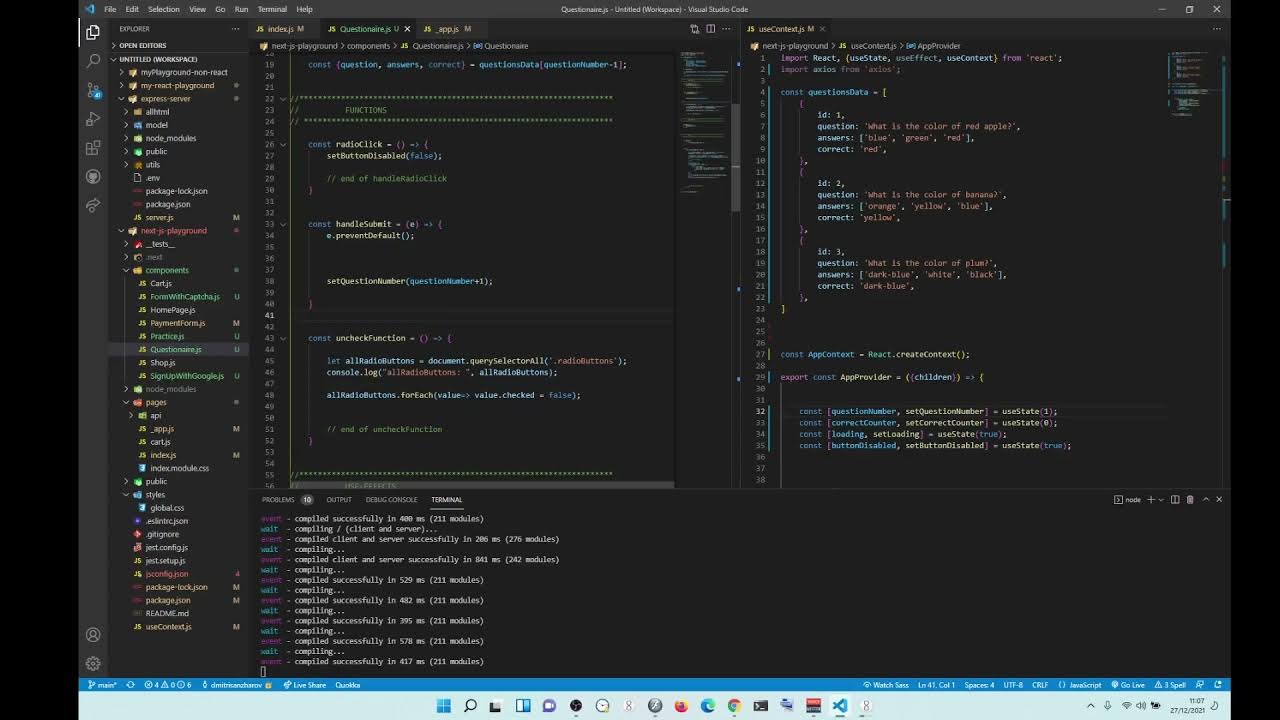Open the Source Control view
Screen dimensions: 1280x720
pyautogui.click(x=93, y=90)
